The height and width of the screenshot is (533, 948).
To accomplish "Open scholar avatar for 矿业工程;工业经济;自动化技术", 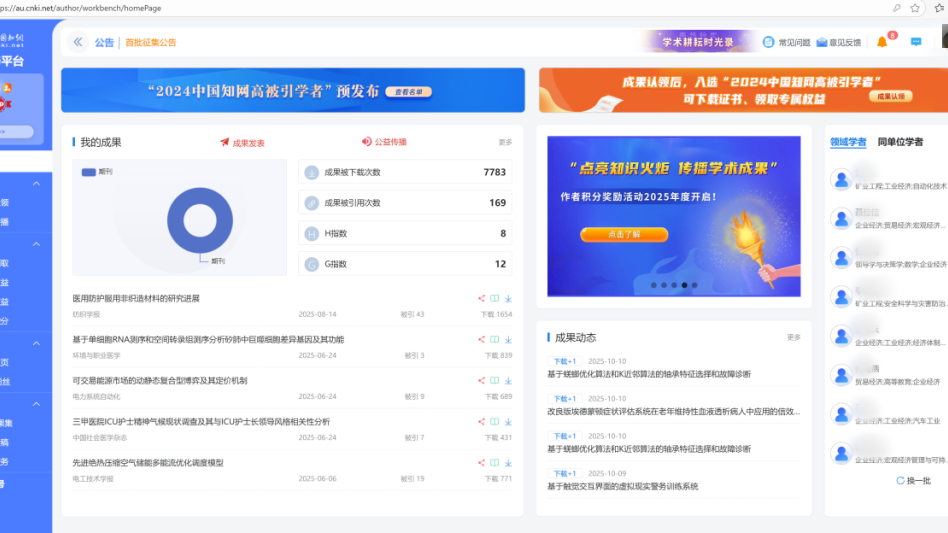I will tap(841, 179).
